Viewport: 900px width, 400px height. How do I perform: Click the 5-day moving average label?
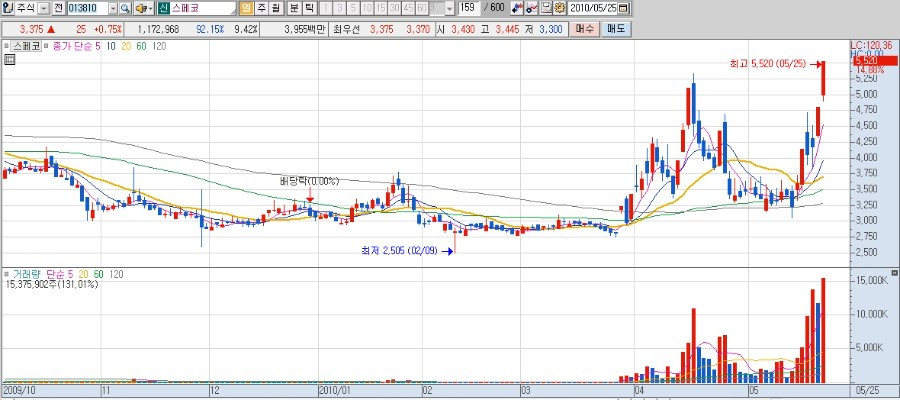click(x=97, y=46)
